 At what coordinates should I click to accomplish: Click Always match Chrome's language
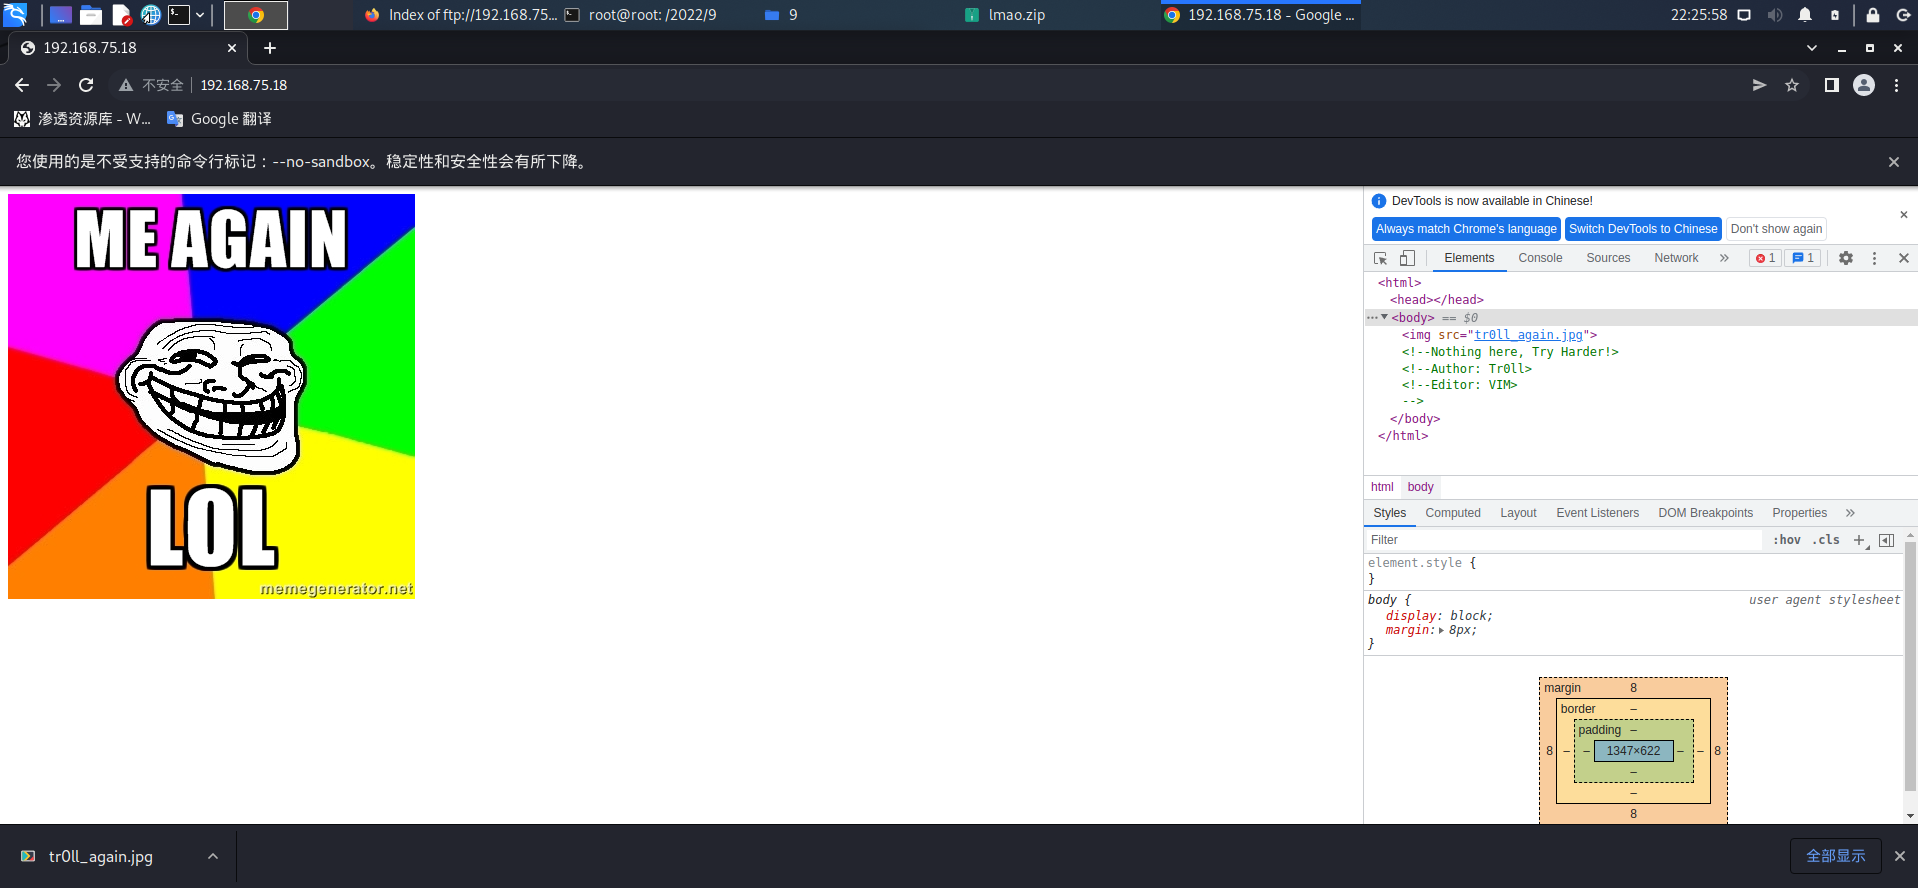coord(1466,229)
